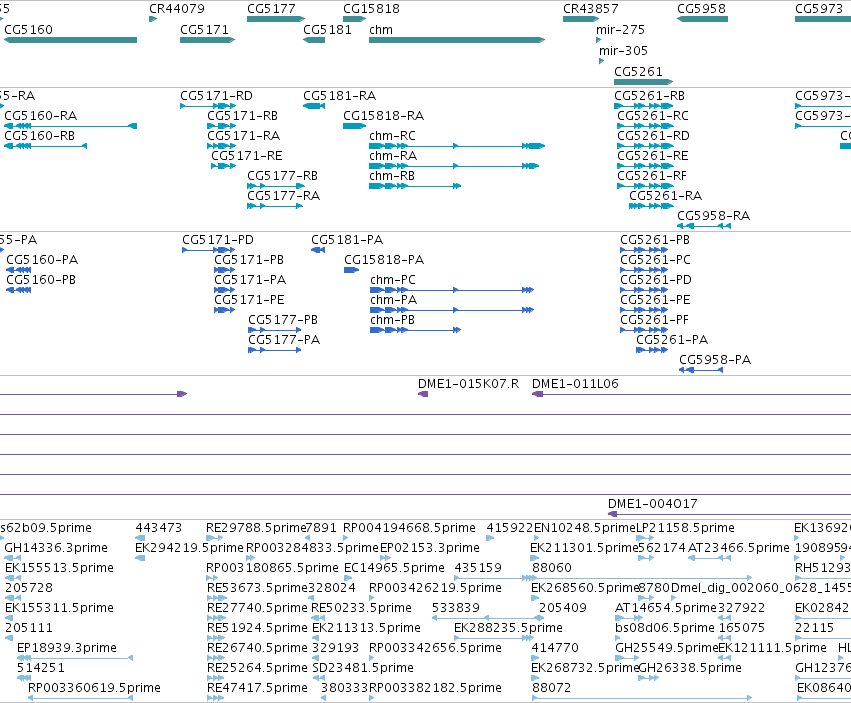Select the CR44079 gene label

[177, 9]
